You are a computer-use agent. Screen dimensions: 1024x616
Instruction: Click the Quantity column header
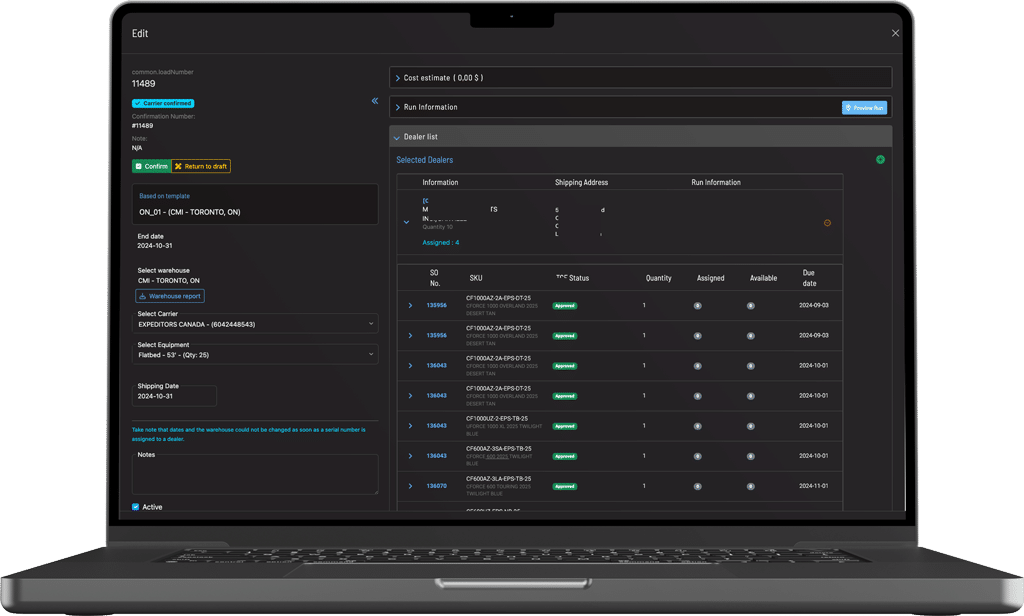point(658,278)
